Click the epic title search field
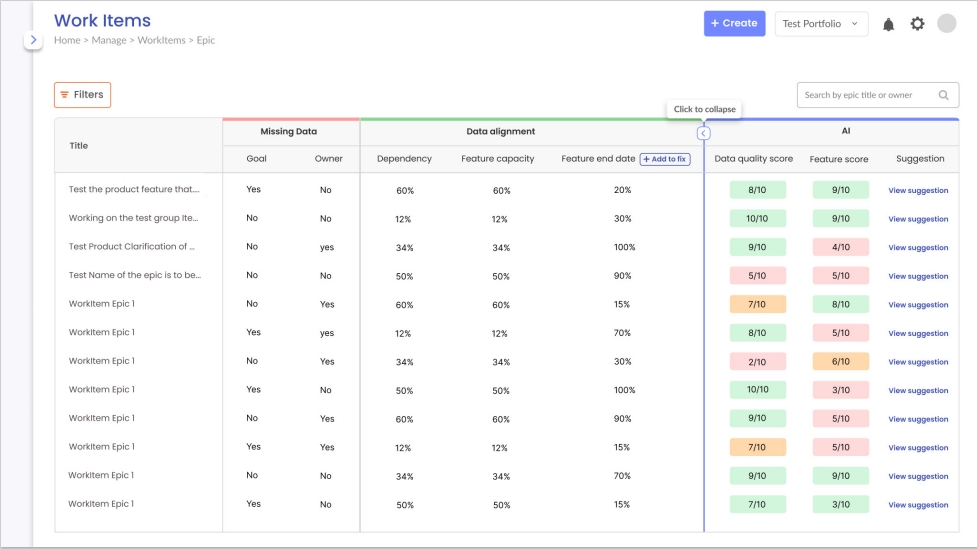This screenshot has width=977, height=549. [865, 95]
